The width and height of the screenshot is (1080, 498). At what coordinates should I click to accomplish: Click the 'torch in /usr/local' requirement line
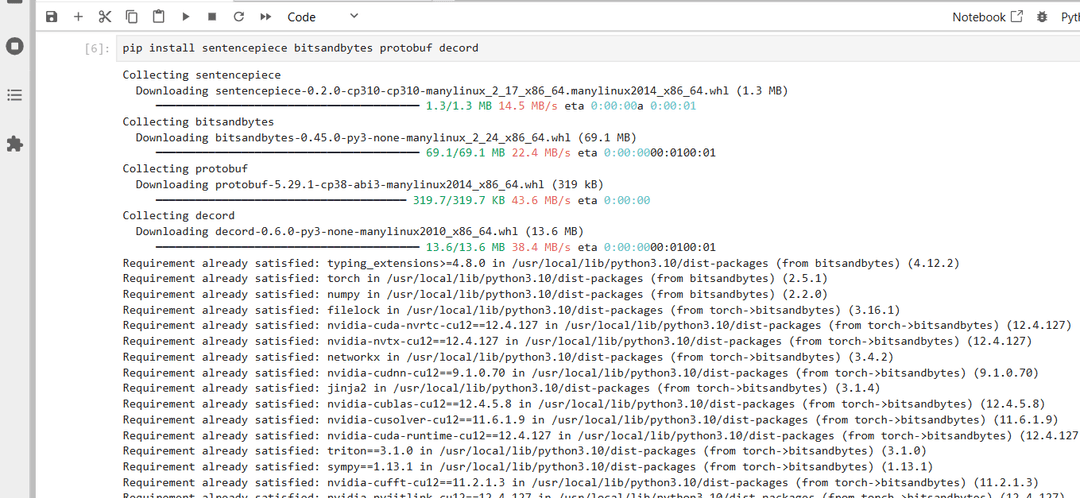click(x=475, y=278)
